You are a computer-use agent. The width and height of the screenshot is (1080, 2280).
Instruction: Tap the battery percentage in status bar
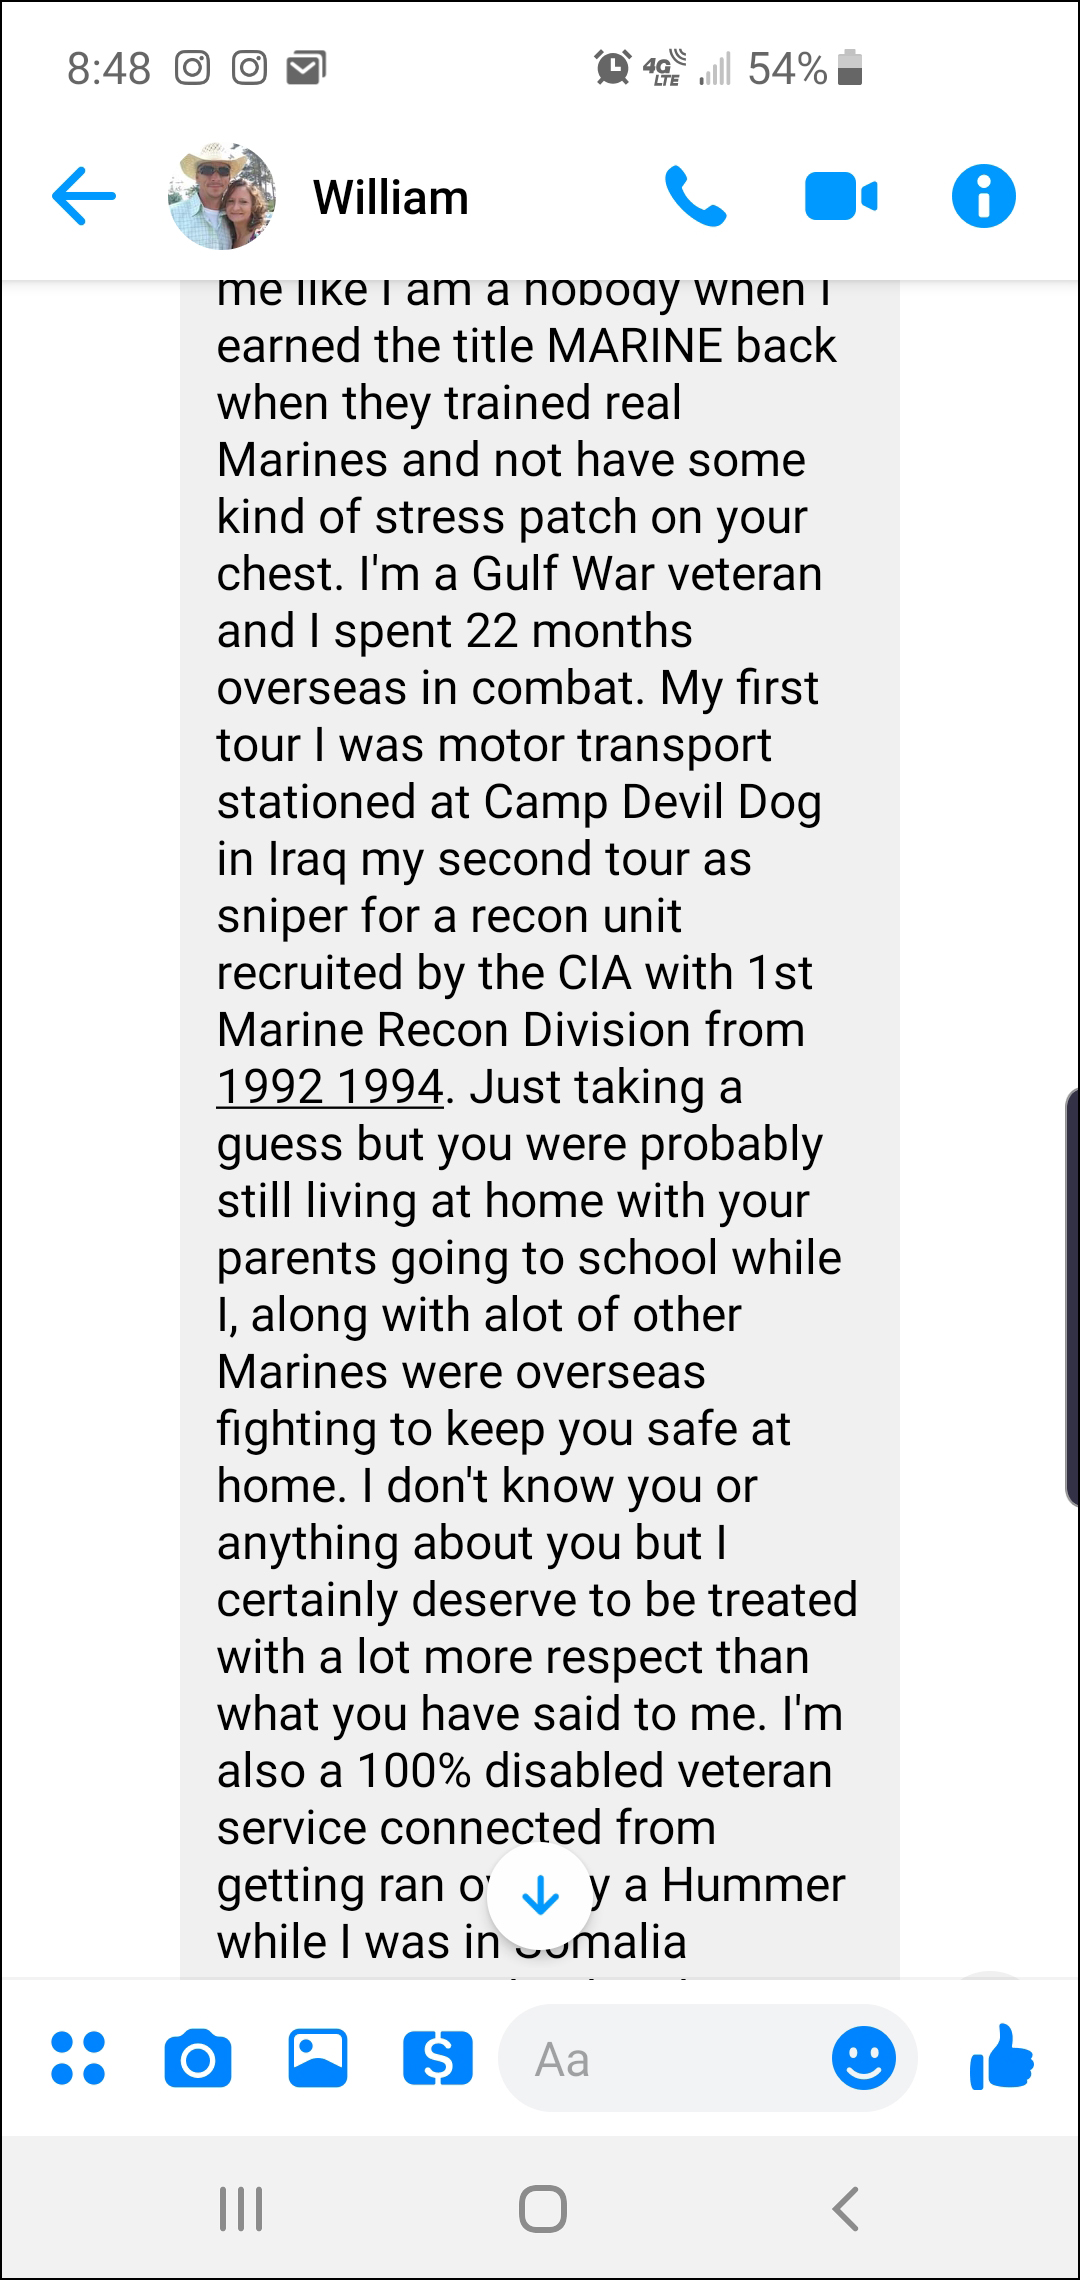[x=787, y=69]
